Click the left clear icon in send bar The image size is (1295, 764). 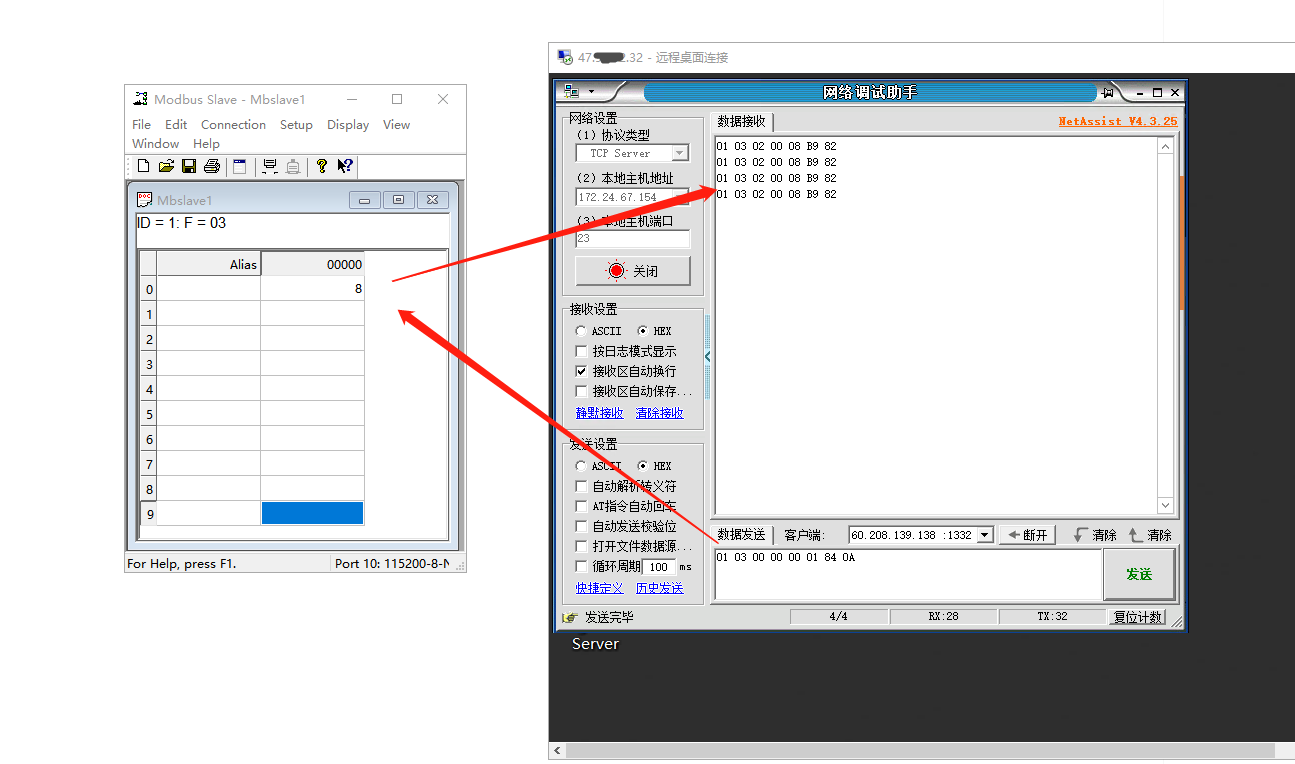point(1079,535)
